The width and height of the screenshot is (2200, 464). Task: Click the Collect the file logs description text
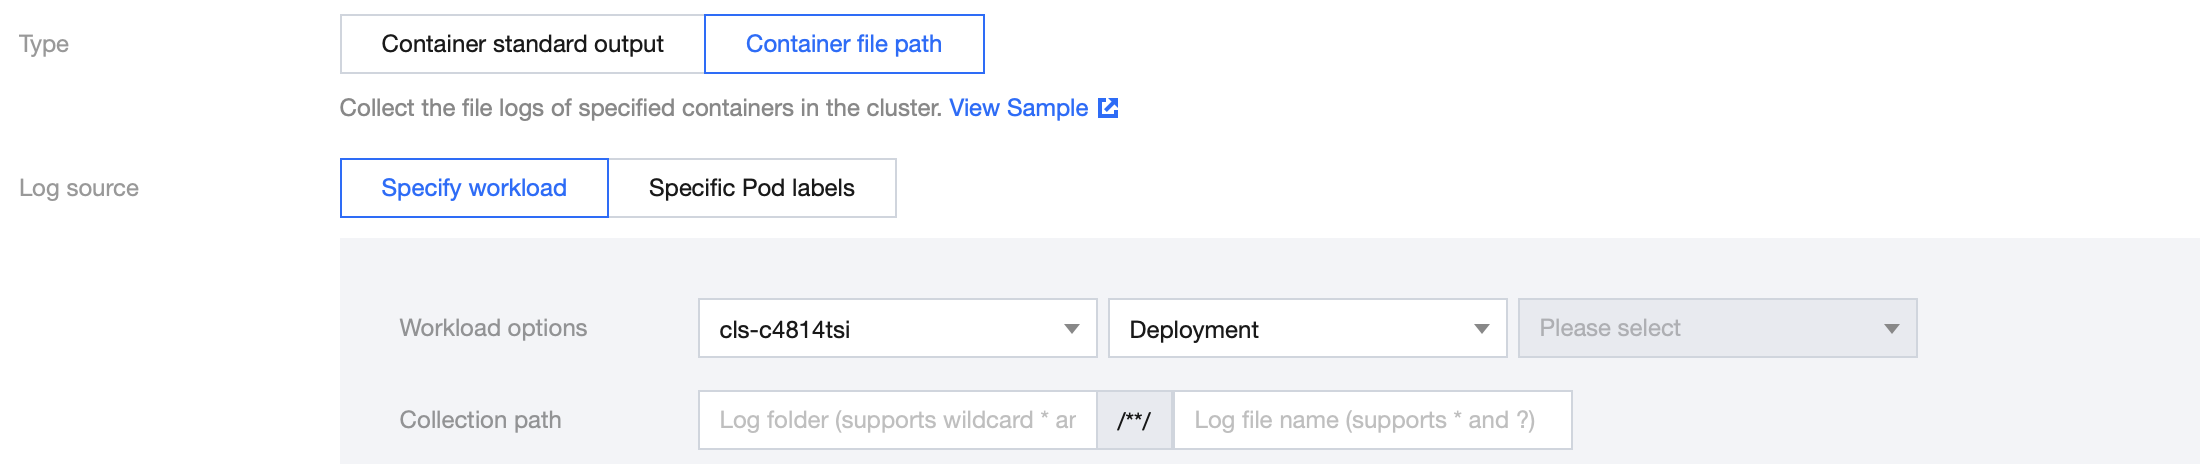640,108
